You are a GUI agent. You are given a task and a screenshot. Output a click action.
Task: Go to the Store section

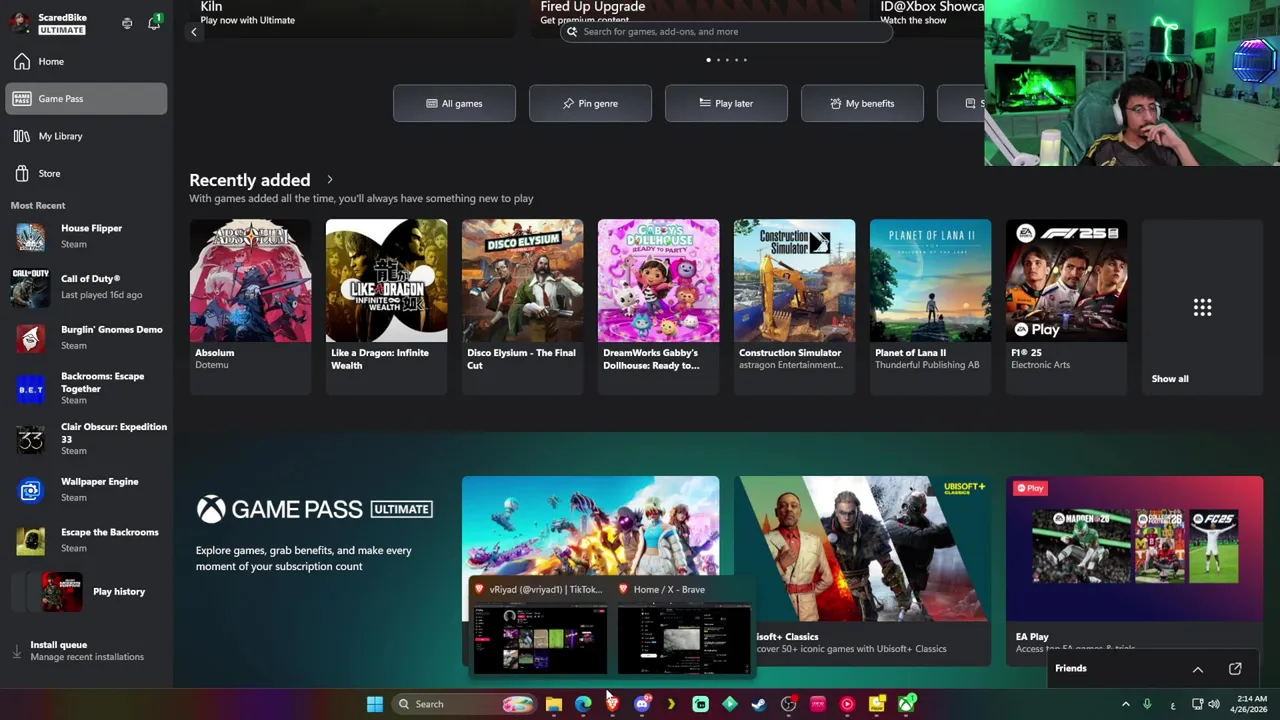coord(86,174)
